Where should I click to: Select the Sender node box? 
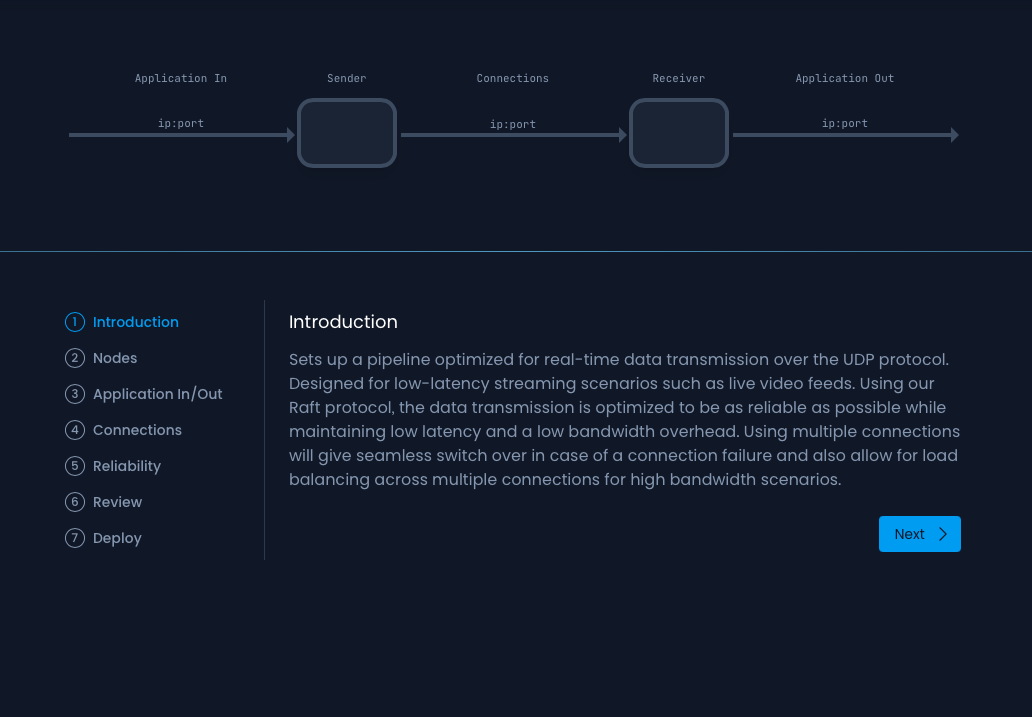point(347,133)
